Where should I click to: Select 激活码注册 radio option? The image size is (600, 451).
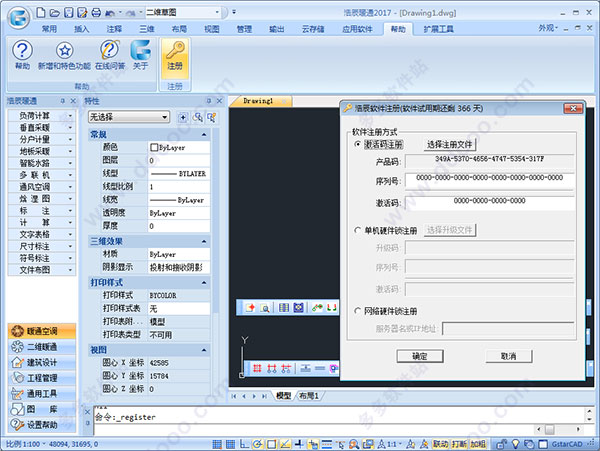point(358,144)
